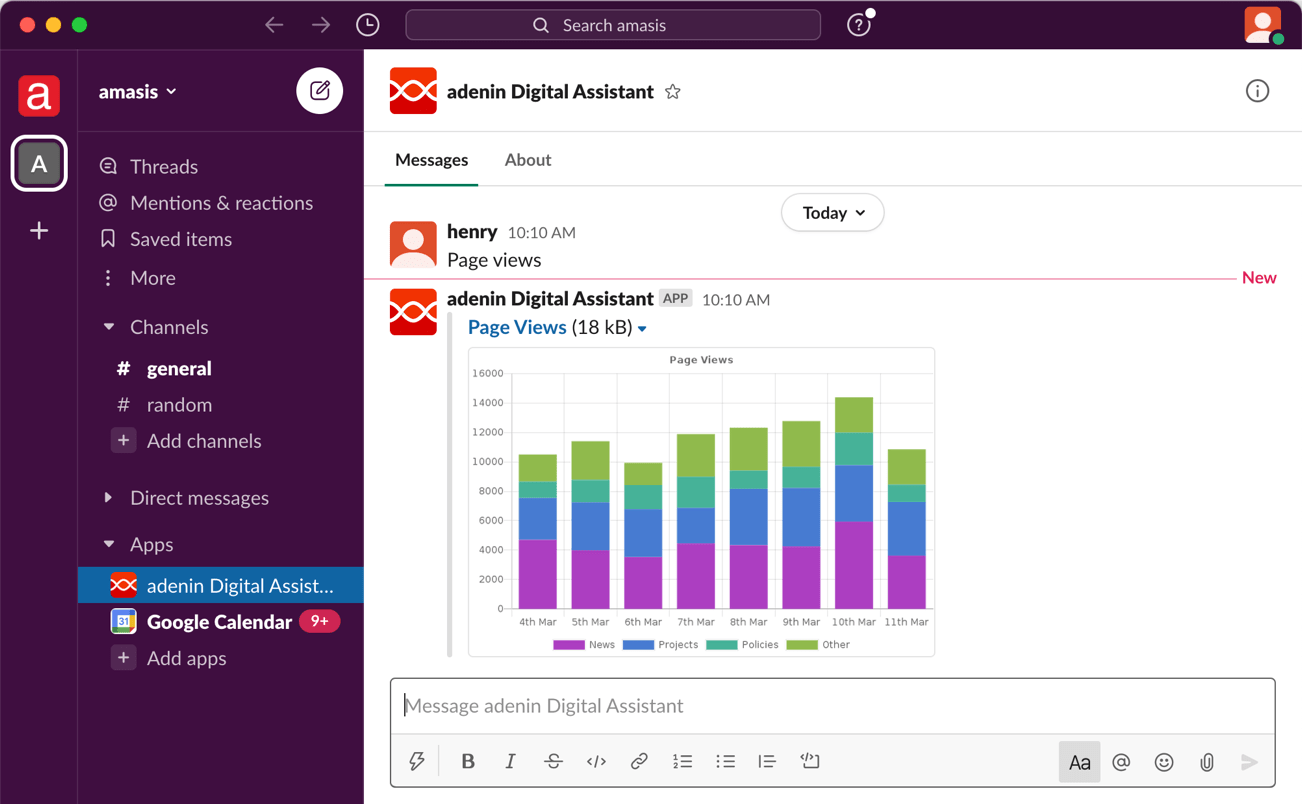Click adenin Digital Assistant header title
The height and width of the screenshot is (804, 1302).
pyautogui.click(x=550, y=92)
